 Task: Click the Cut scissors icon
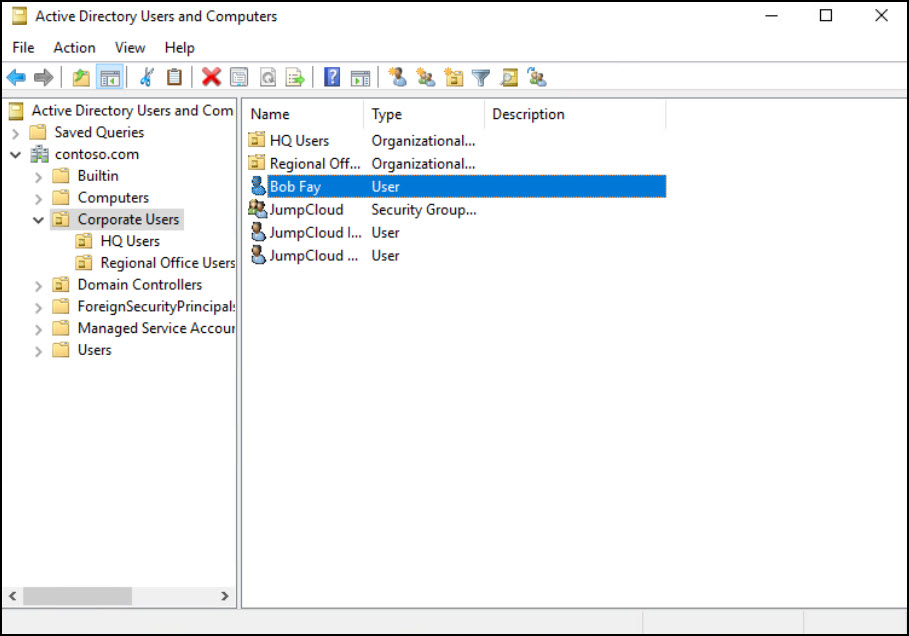(x=147, y=77)
